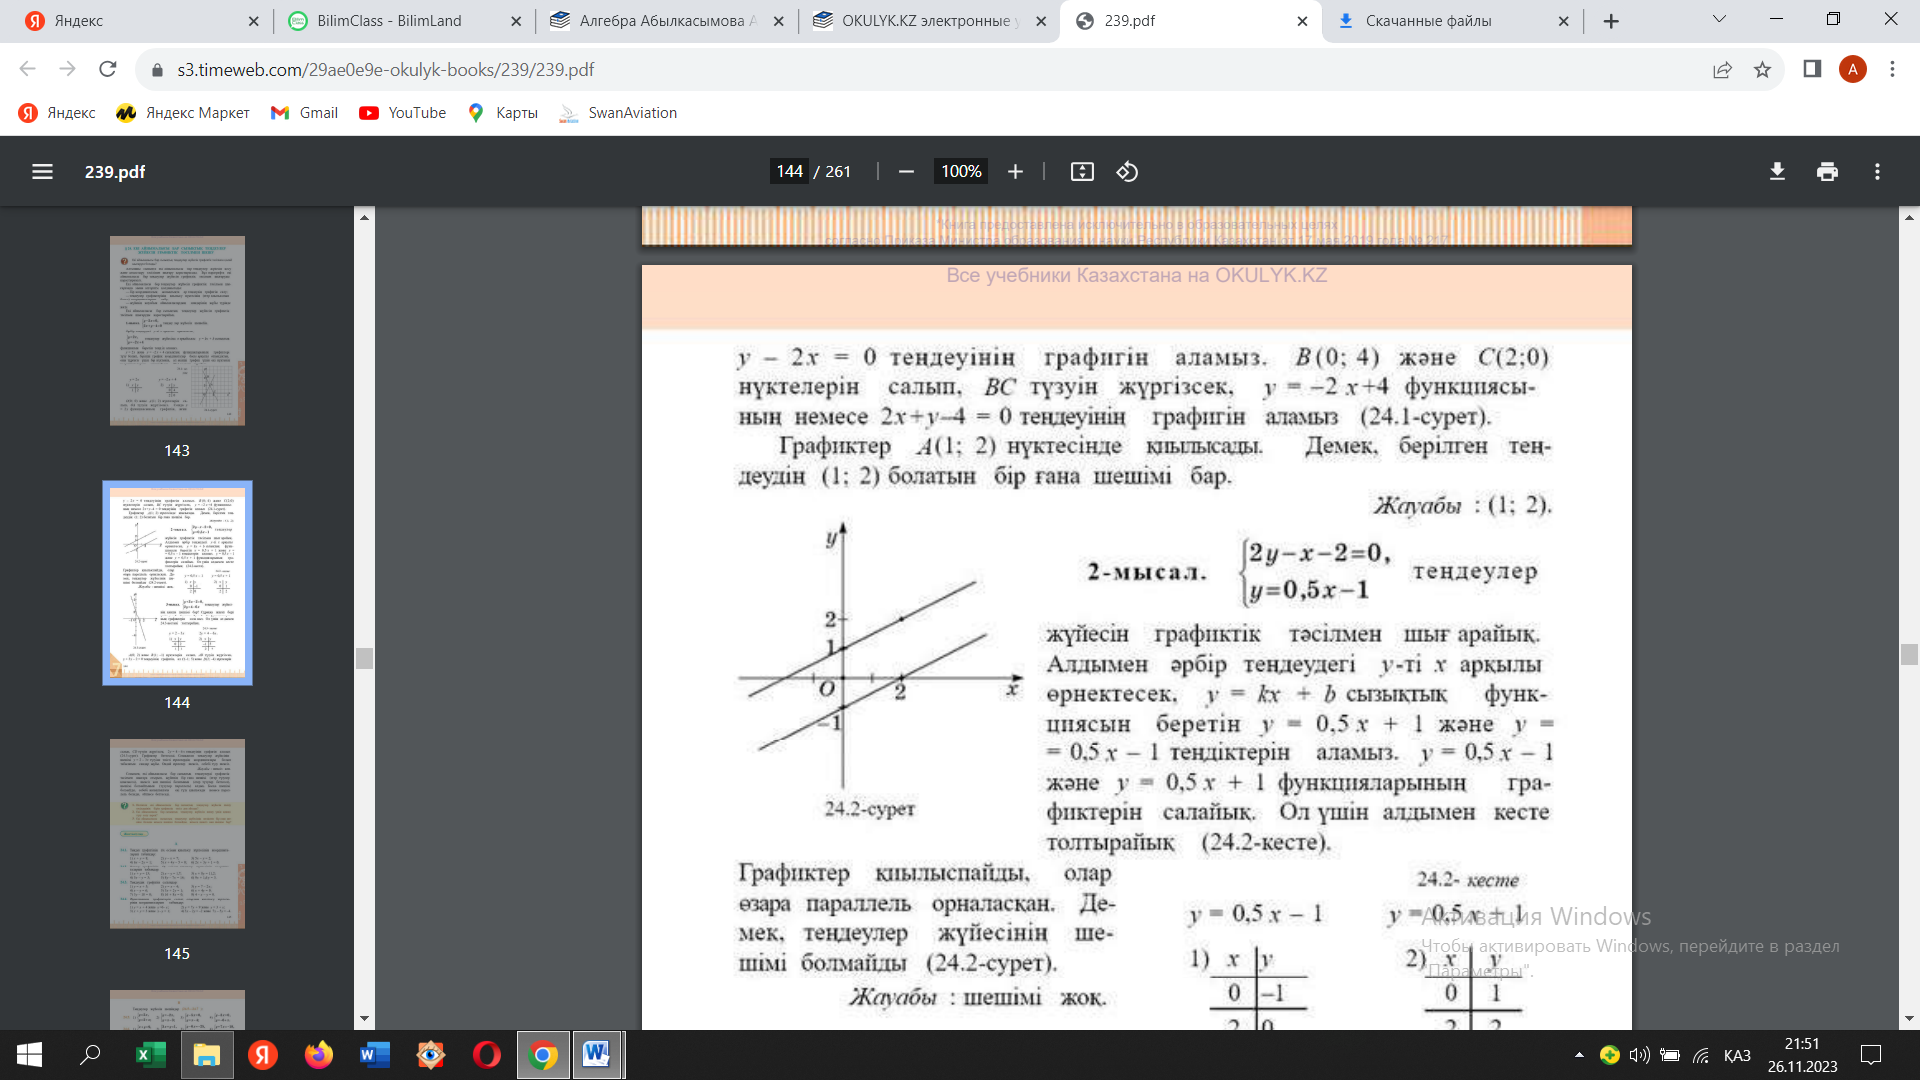The image size is (1920, 1080).
Task: Expand the tab search chevron
Action: coord(1719,19)
